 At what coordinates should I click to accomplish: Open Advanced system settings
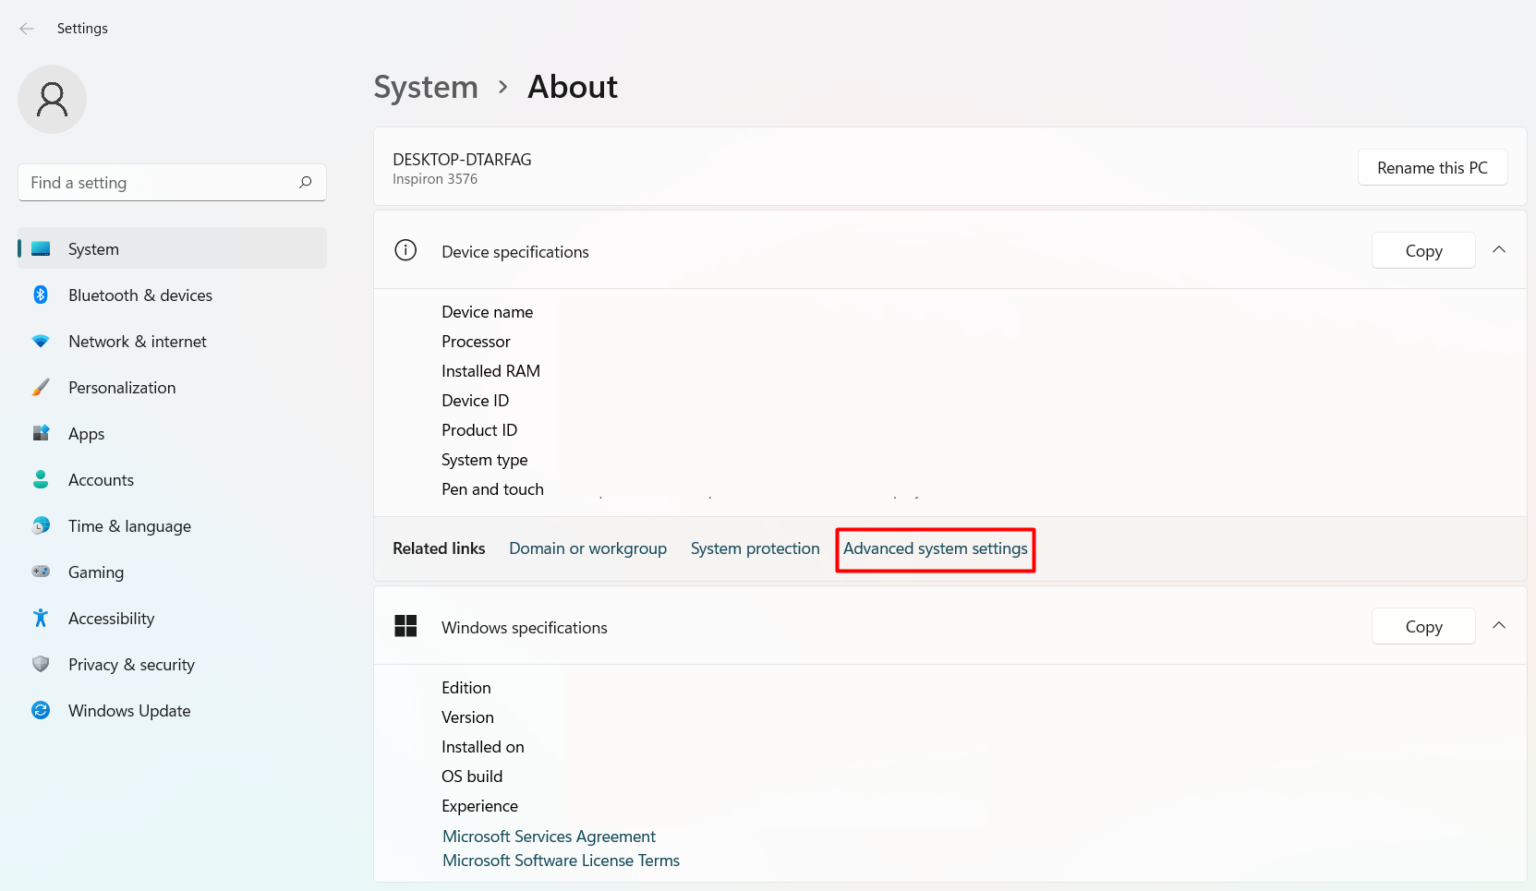pos(935,548)
